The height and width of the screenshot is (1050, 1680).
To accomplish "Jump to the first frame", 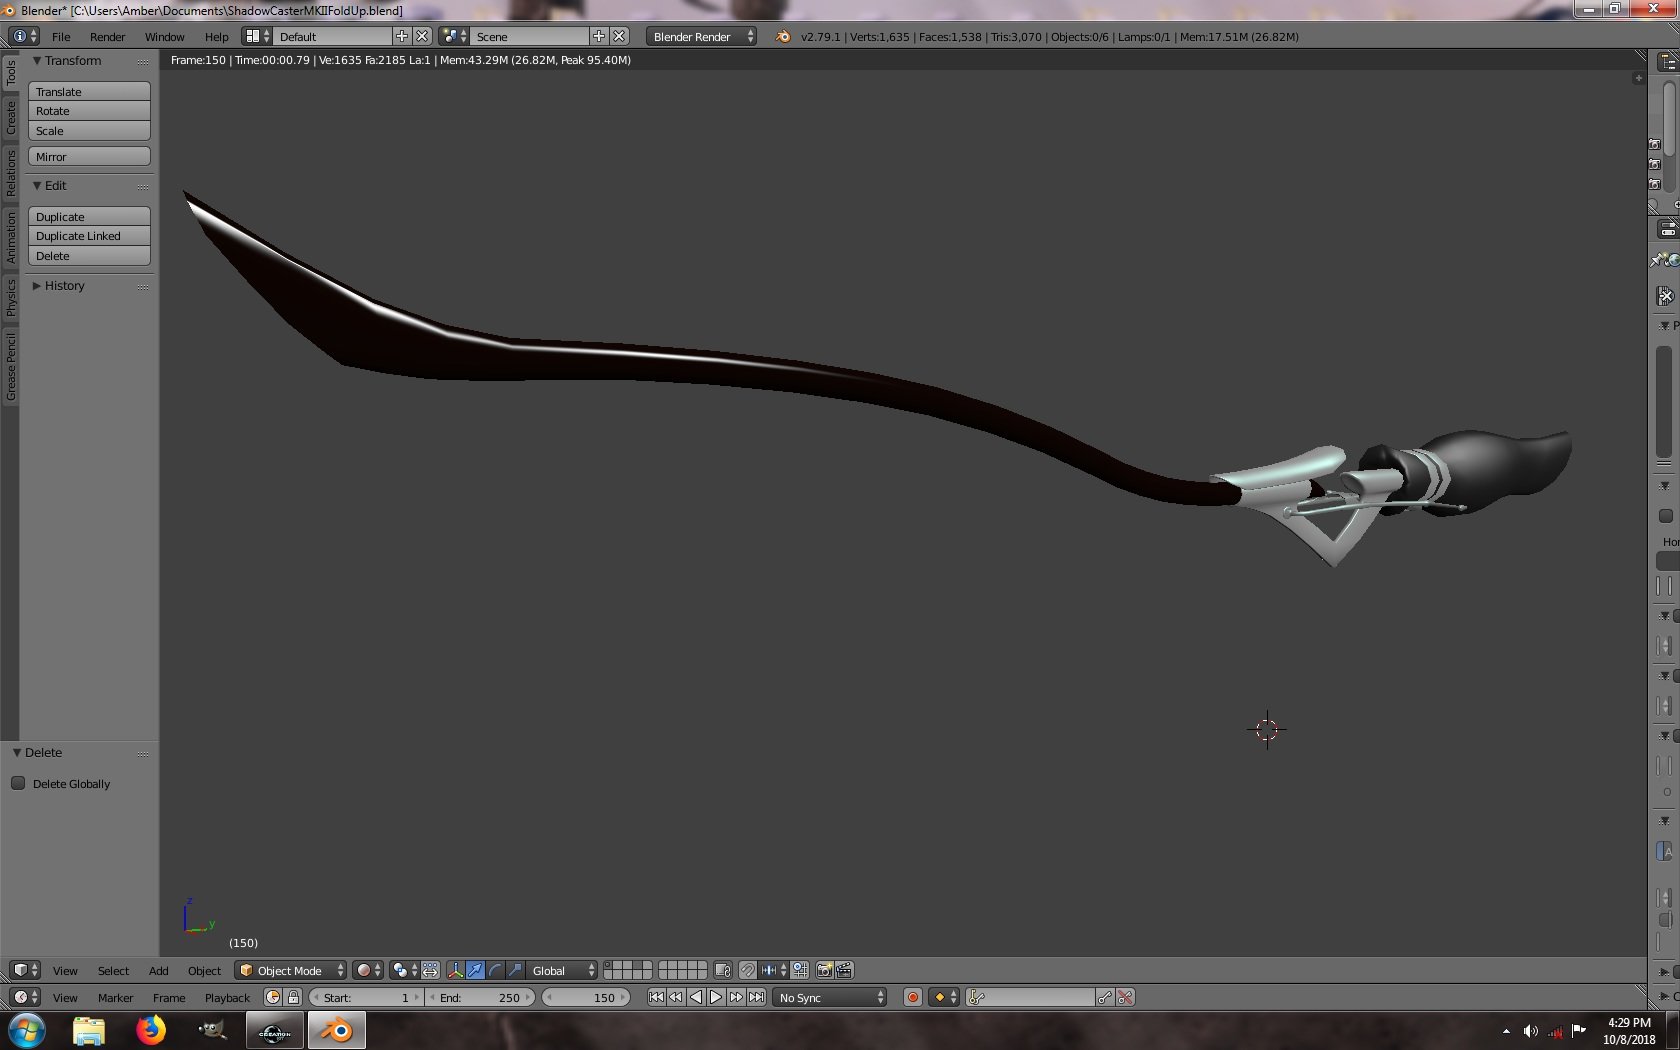I will pos(656,997).
